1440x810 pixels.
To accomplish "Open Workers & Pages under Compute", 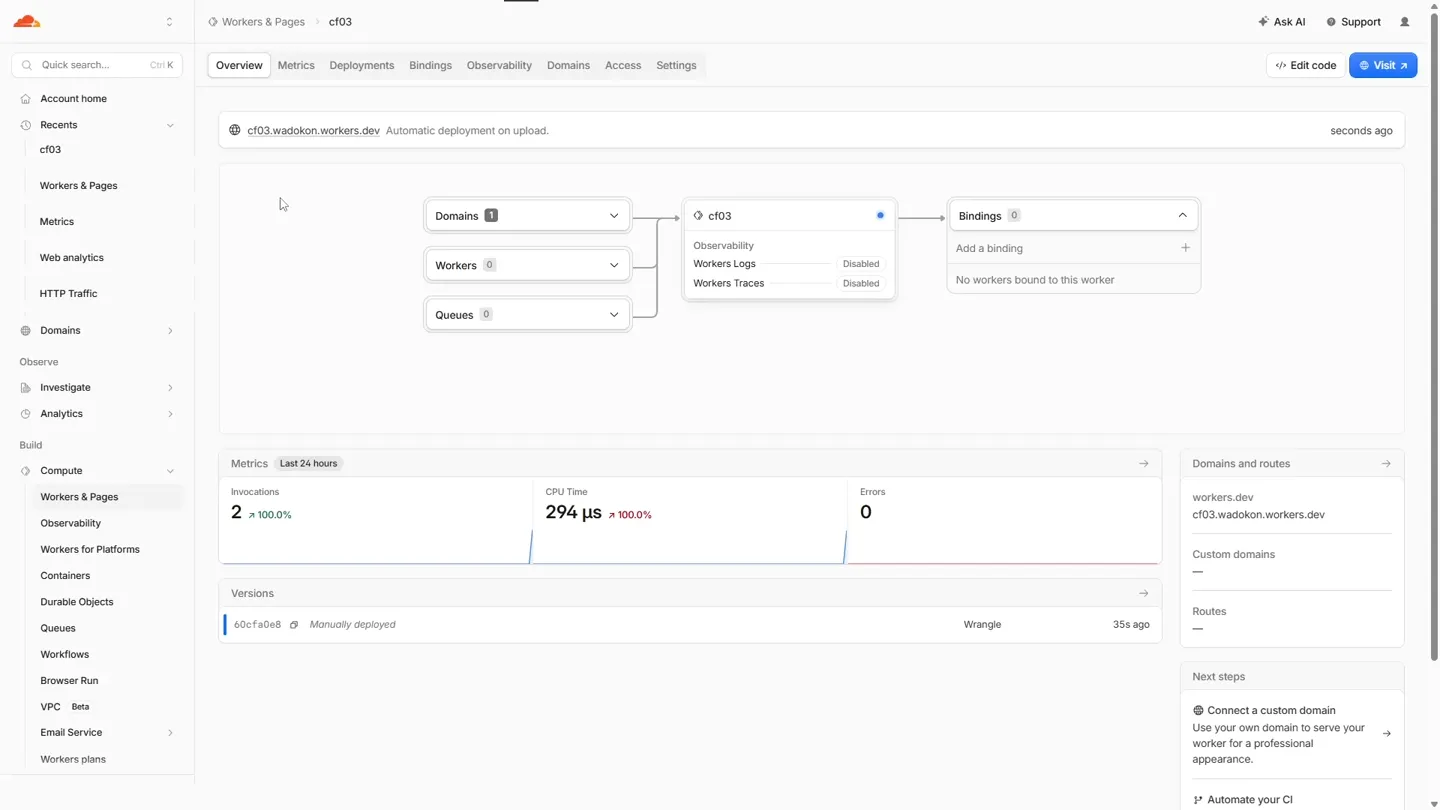I will click(79, 497).
